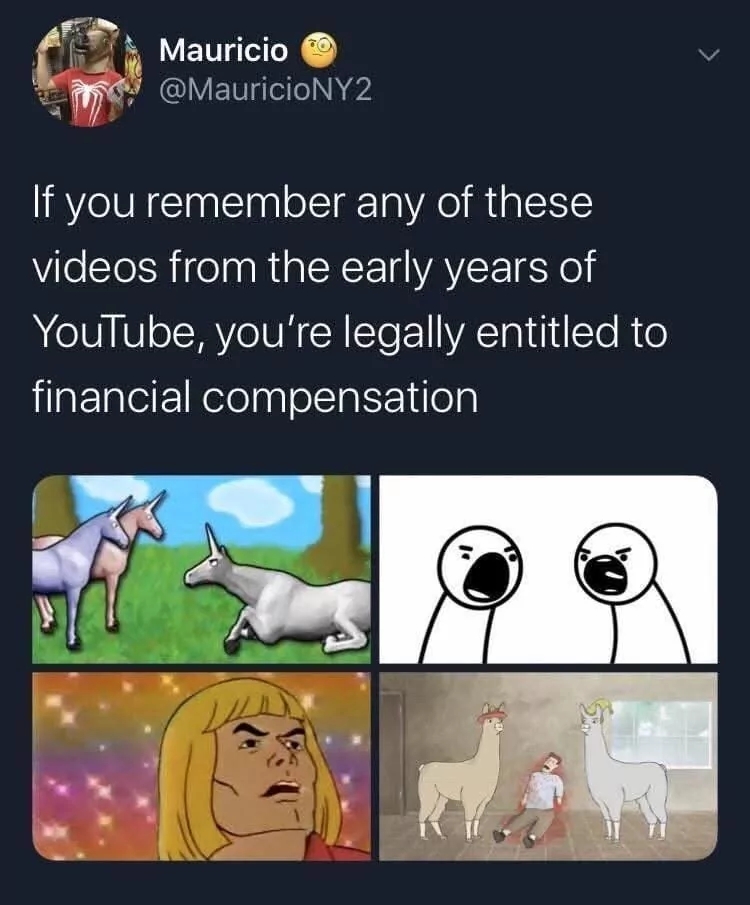750x905 pixels.
Task: Open Mauricio's profile picture avatar
Action: point(88,72)
